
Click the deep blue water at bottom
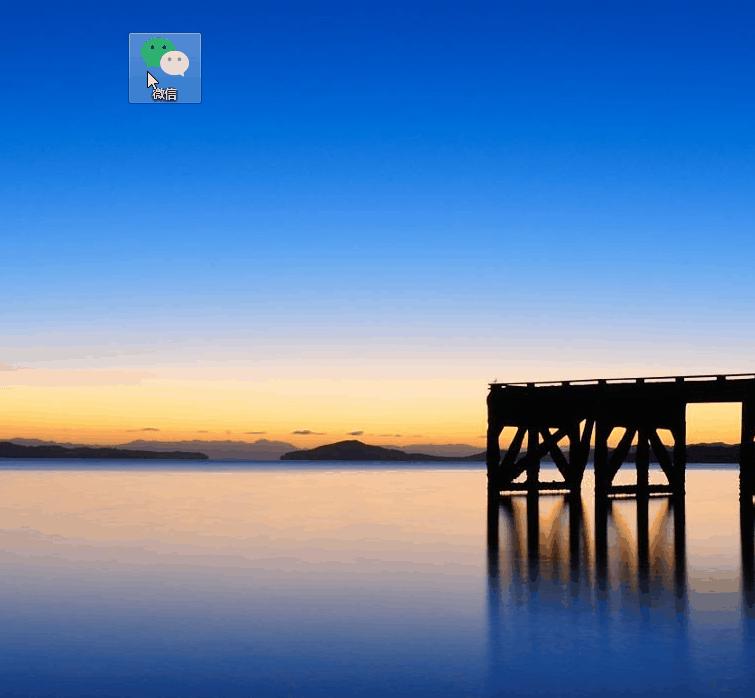(300, 660)
